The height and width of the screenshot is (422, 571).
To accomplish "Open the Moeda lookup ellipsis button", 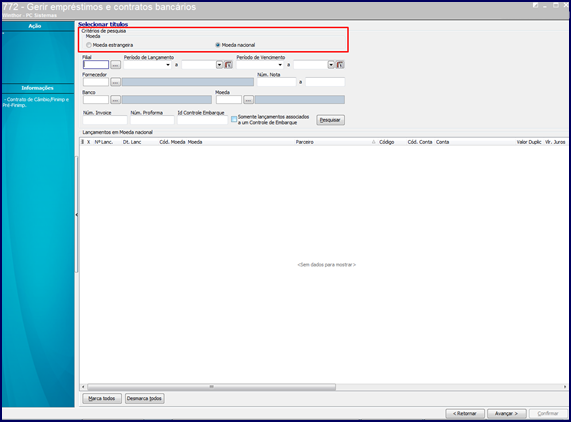I will (248, 100).
